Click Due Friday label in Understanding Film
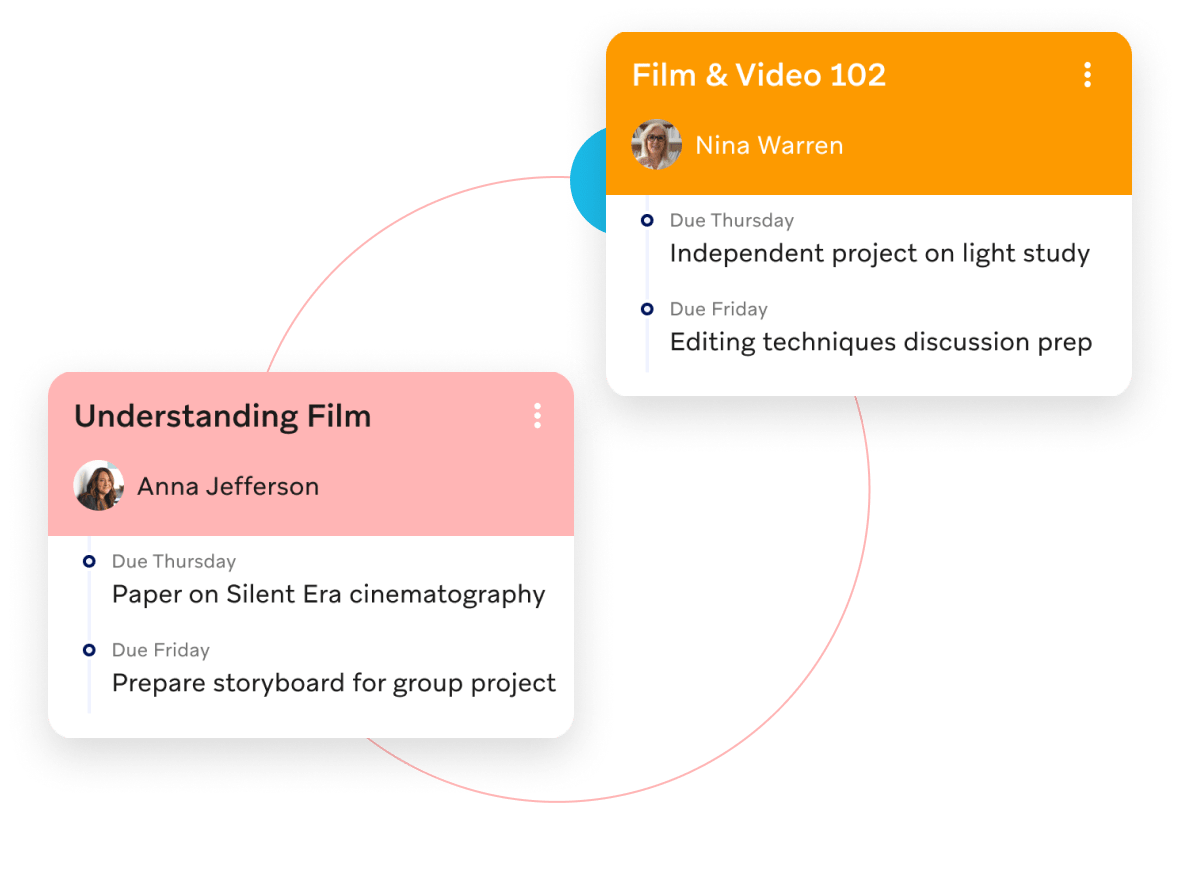1180x895 pixels. (x=160, y=650)
